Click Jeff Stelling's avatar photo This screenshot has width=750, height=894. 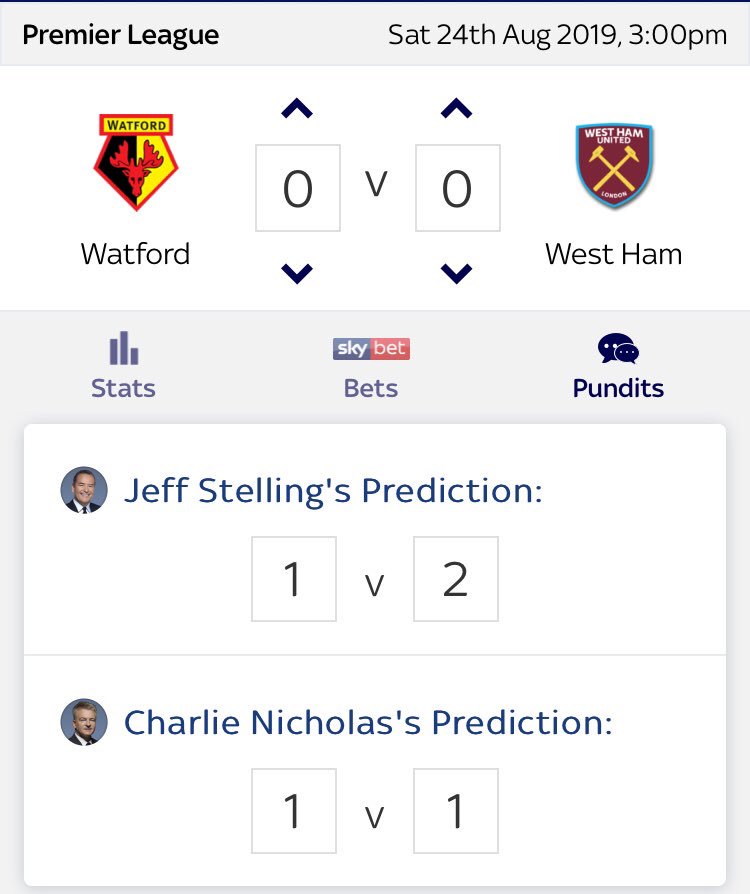pos(84,490)
